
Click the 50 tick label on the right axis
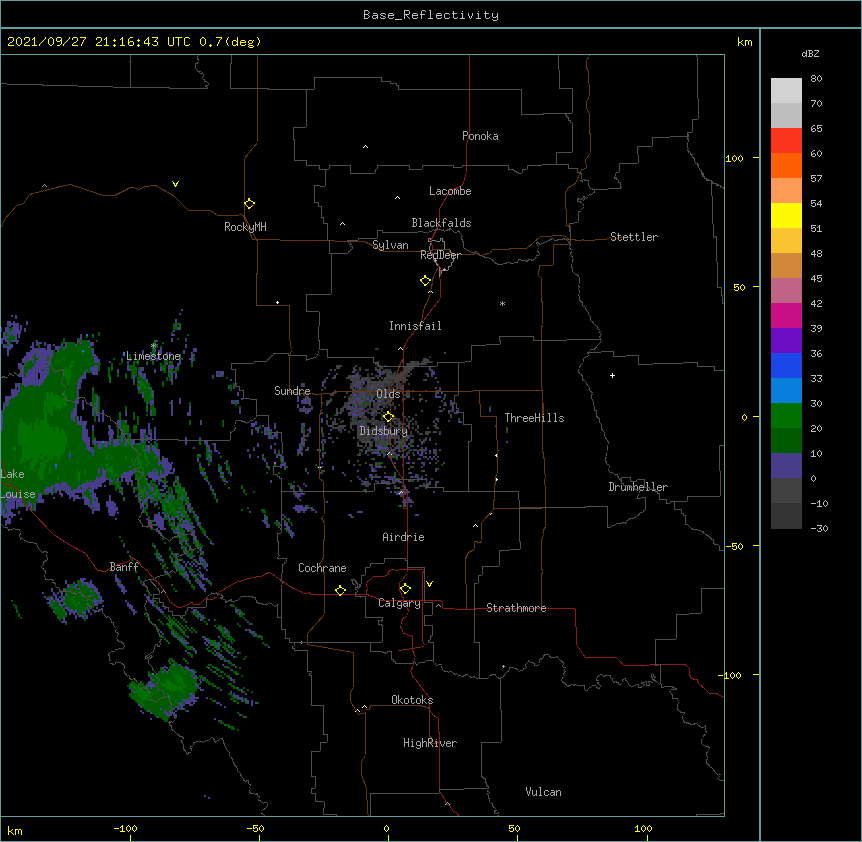click(x=739, y=287)
